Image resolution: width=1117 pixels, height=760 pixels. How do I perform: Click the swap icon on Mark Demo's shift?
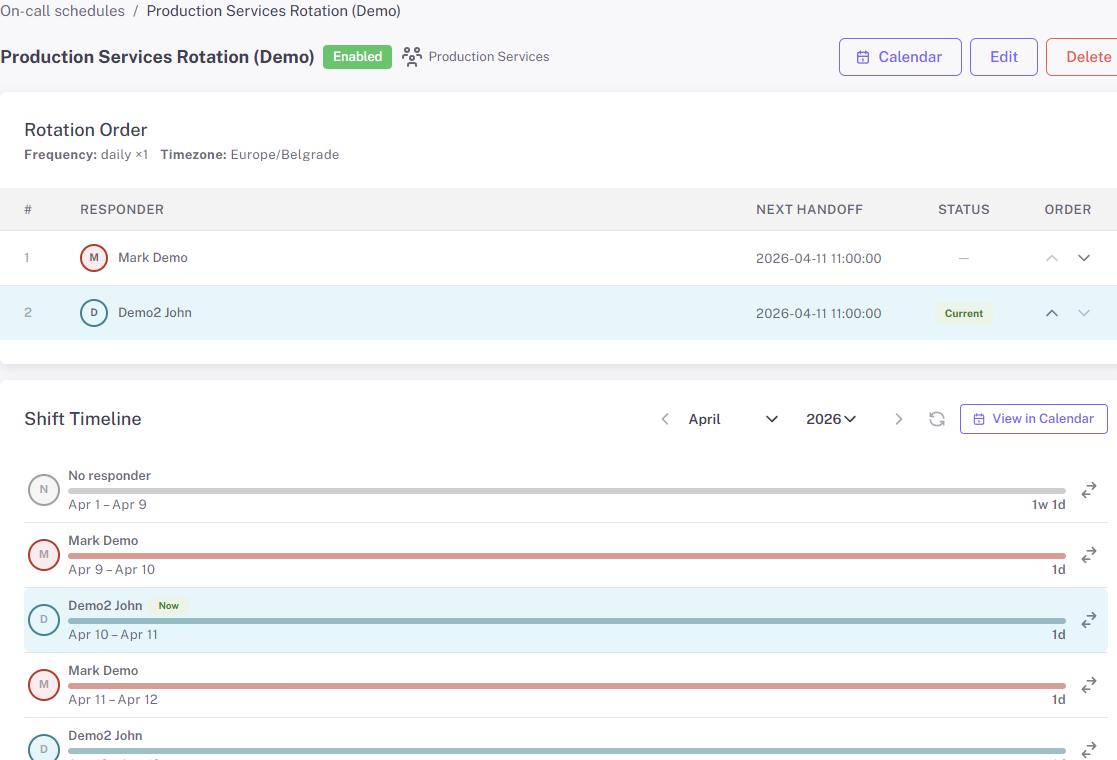click(x=1088, y=555)
